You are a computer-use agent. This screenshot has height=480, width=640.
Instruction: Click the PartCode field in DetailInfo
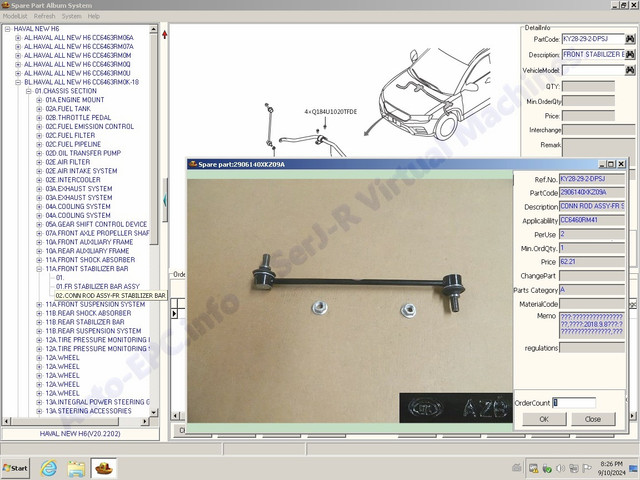click(593, 39)
